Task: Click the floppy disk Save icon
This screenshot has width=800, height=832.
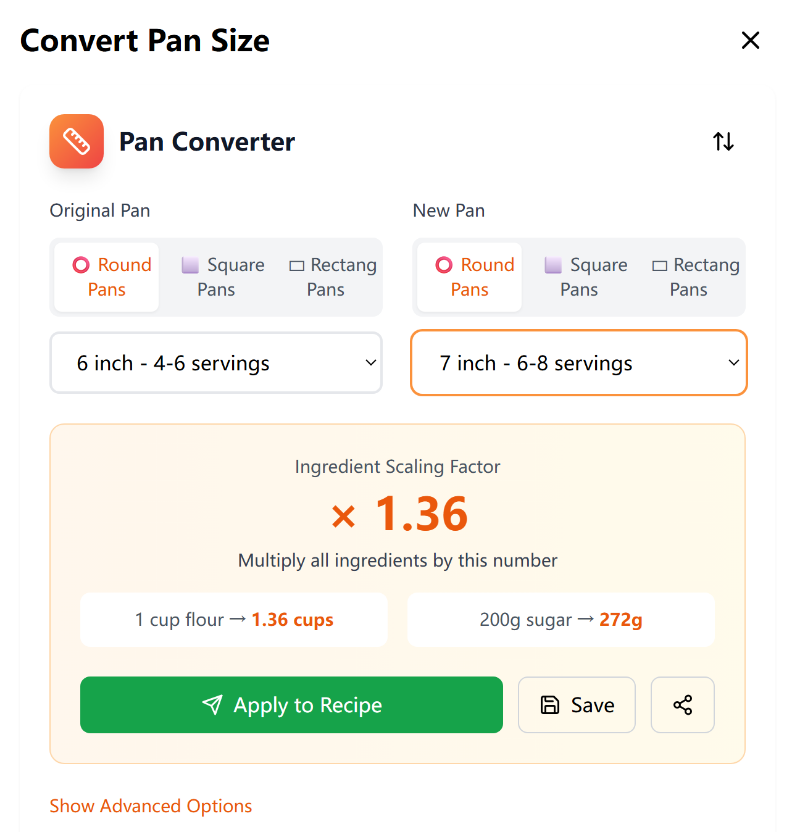Action: (x=549, y=705)
